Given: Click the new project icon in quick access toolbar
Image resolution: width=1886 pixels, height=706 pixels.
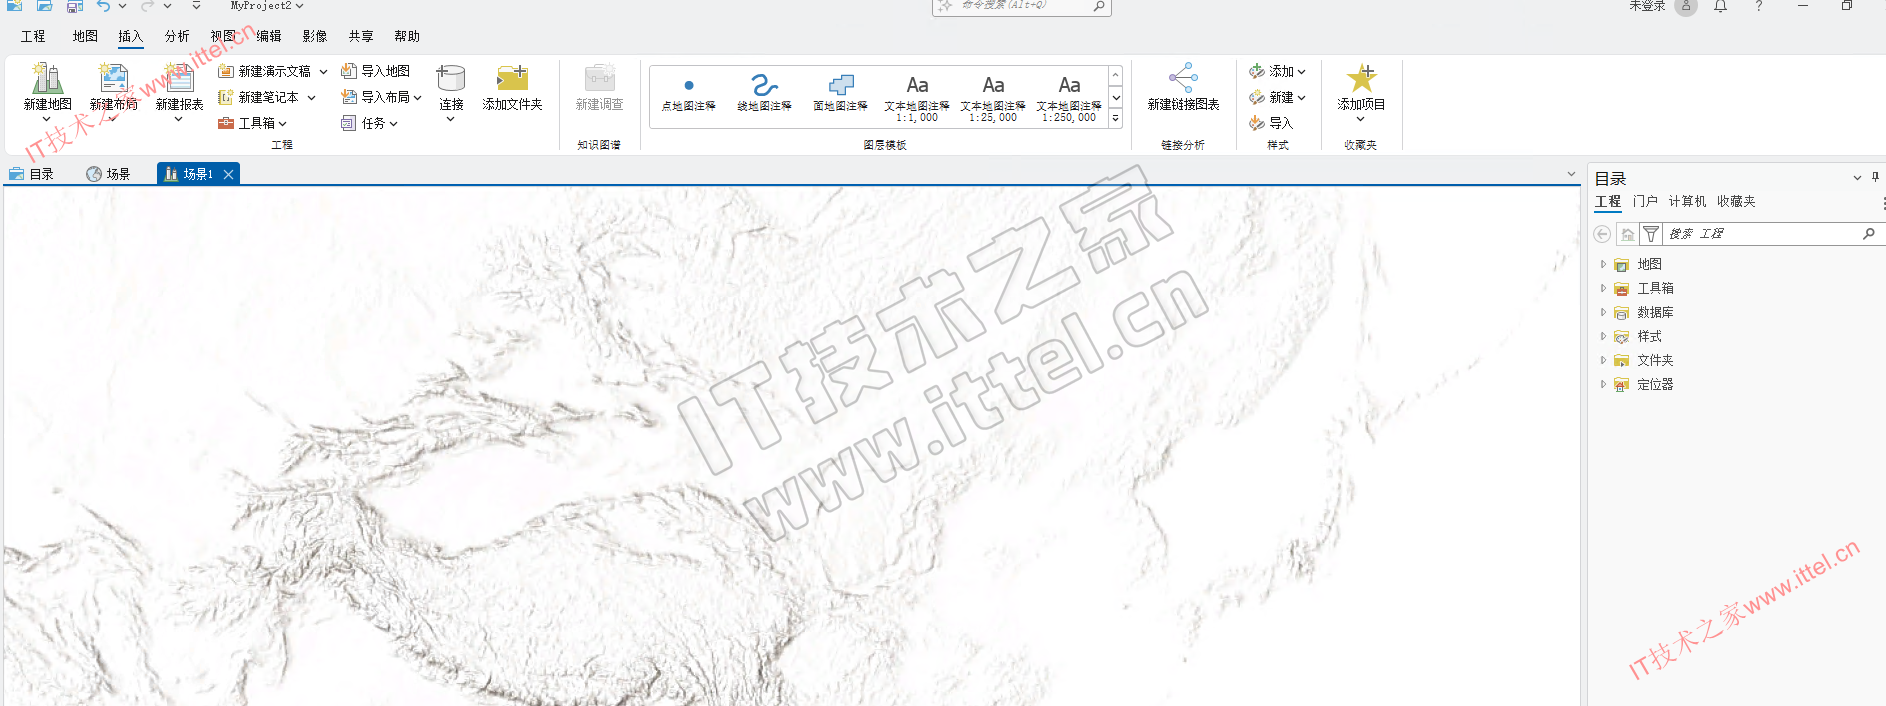Looking at the screenshot, I should click(x=15, y=6).
